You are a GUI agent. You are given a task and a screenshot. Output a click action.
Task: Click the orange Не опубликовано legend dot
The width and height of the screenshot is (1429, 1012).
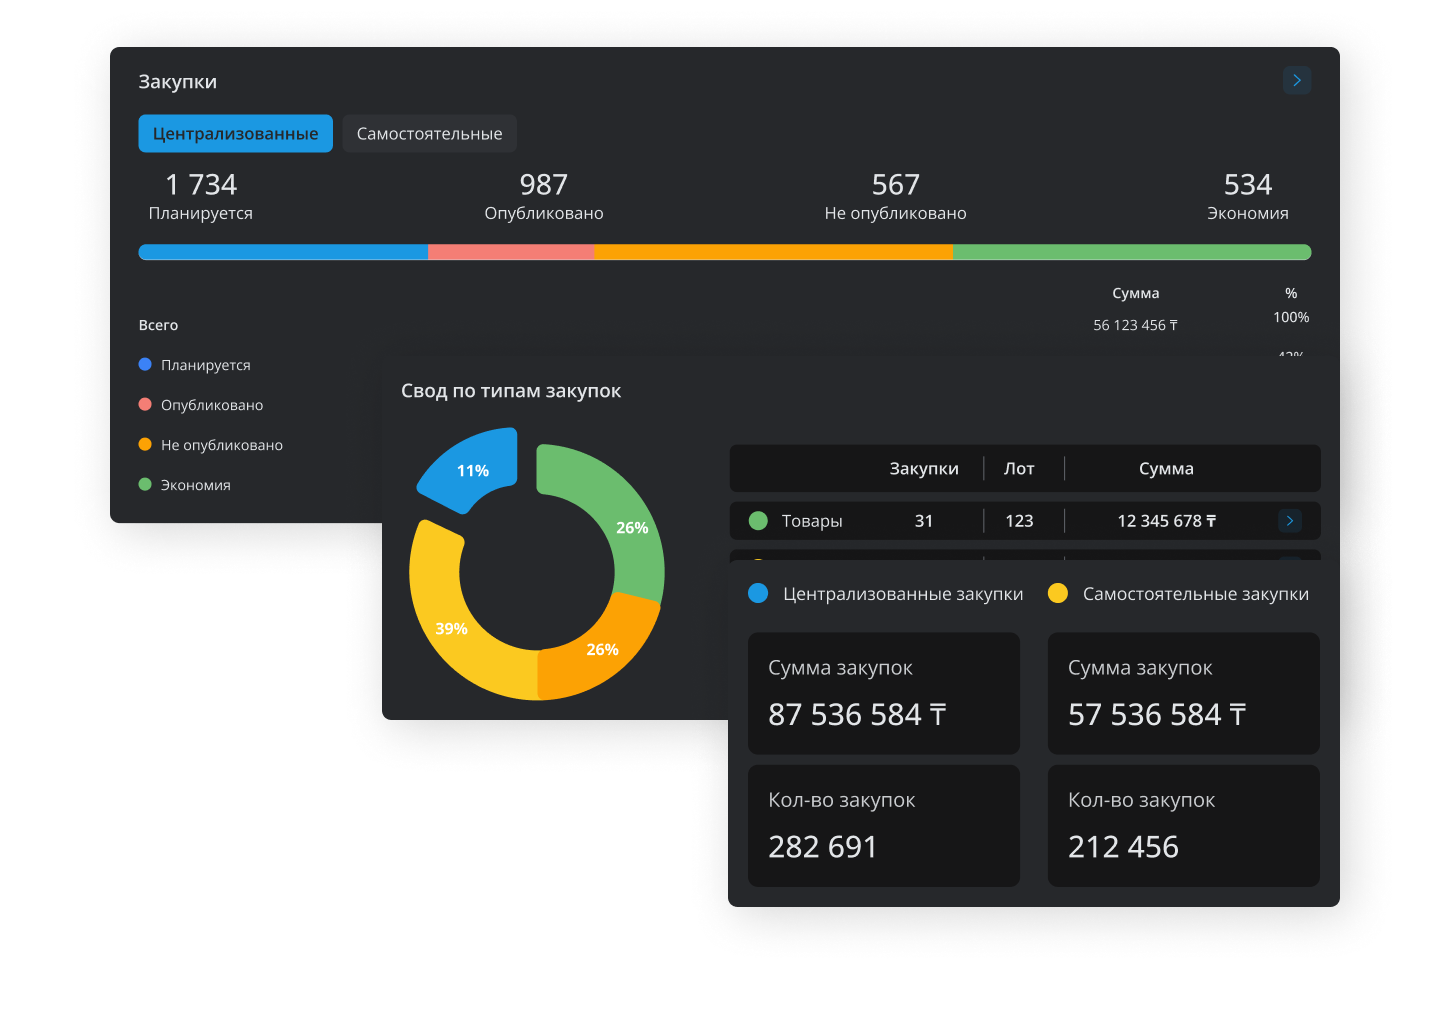(x=145, y=445)
